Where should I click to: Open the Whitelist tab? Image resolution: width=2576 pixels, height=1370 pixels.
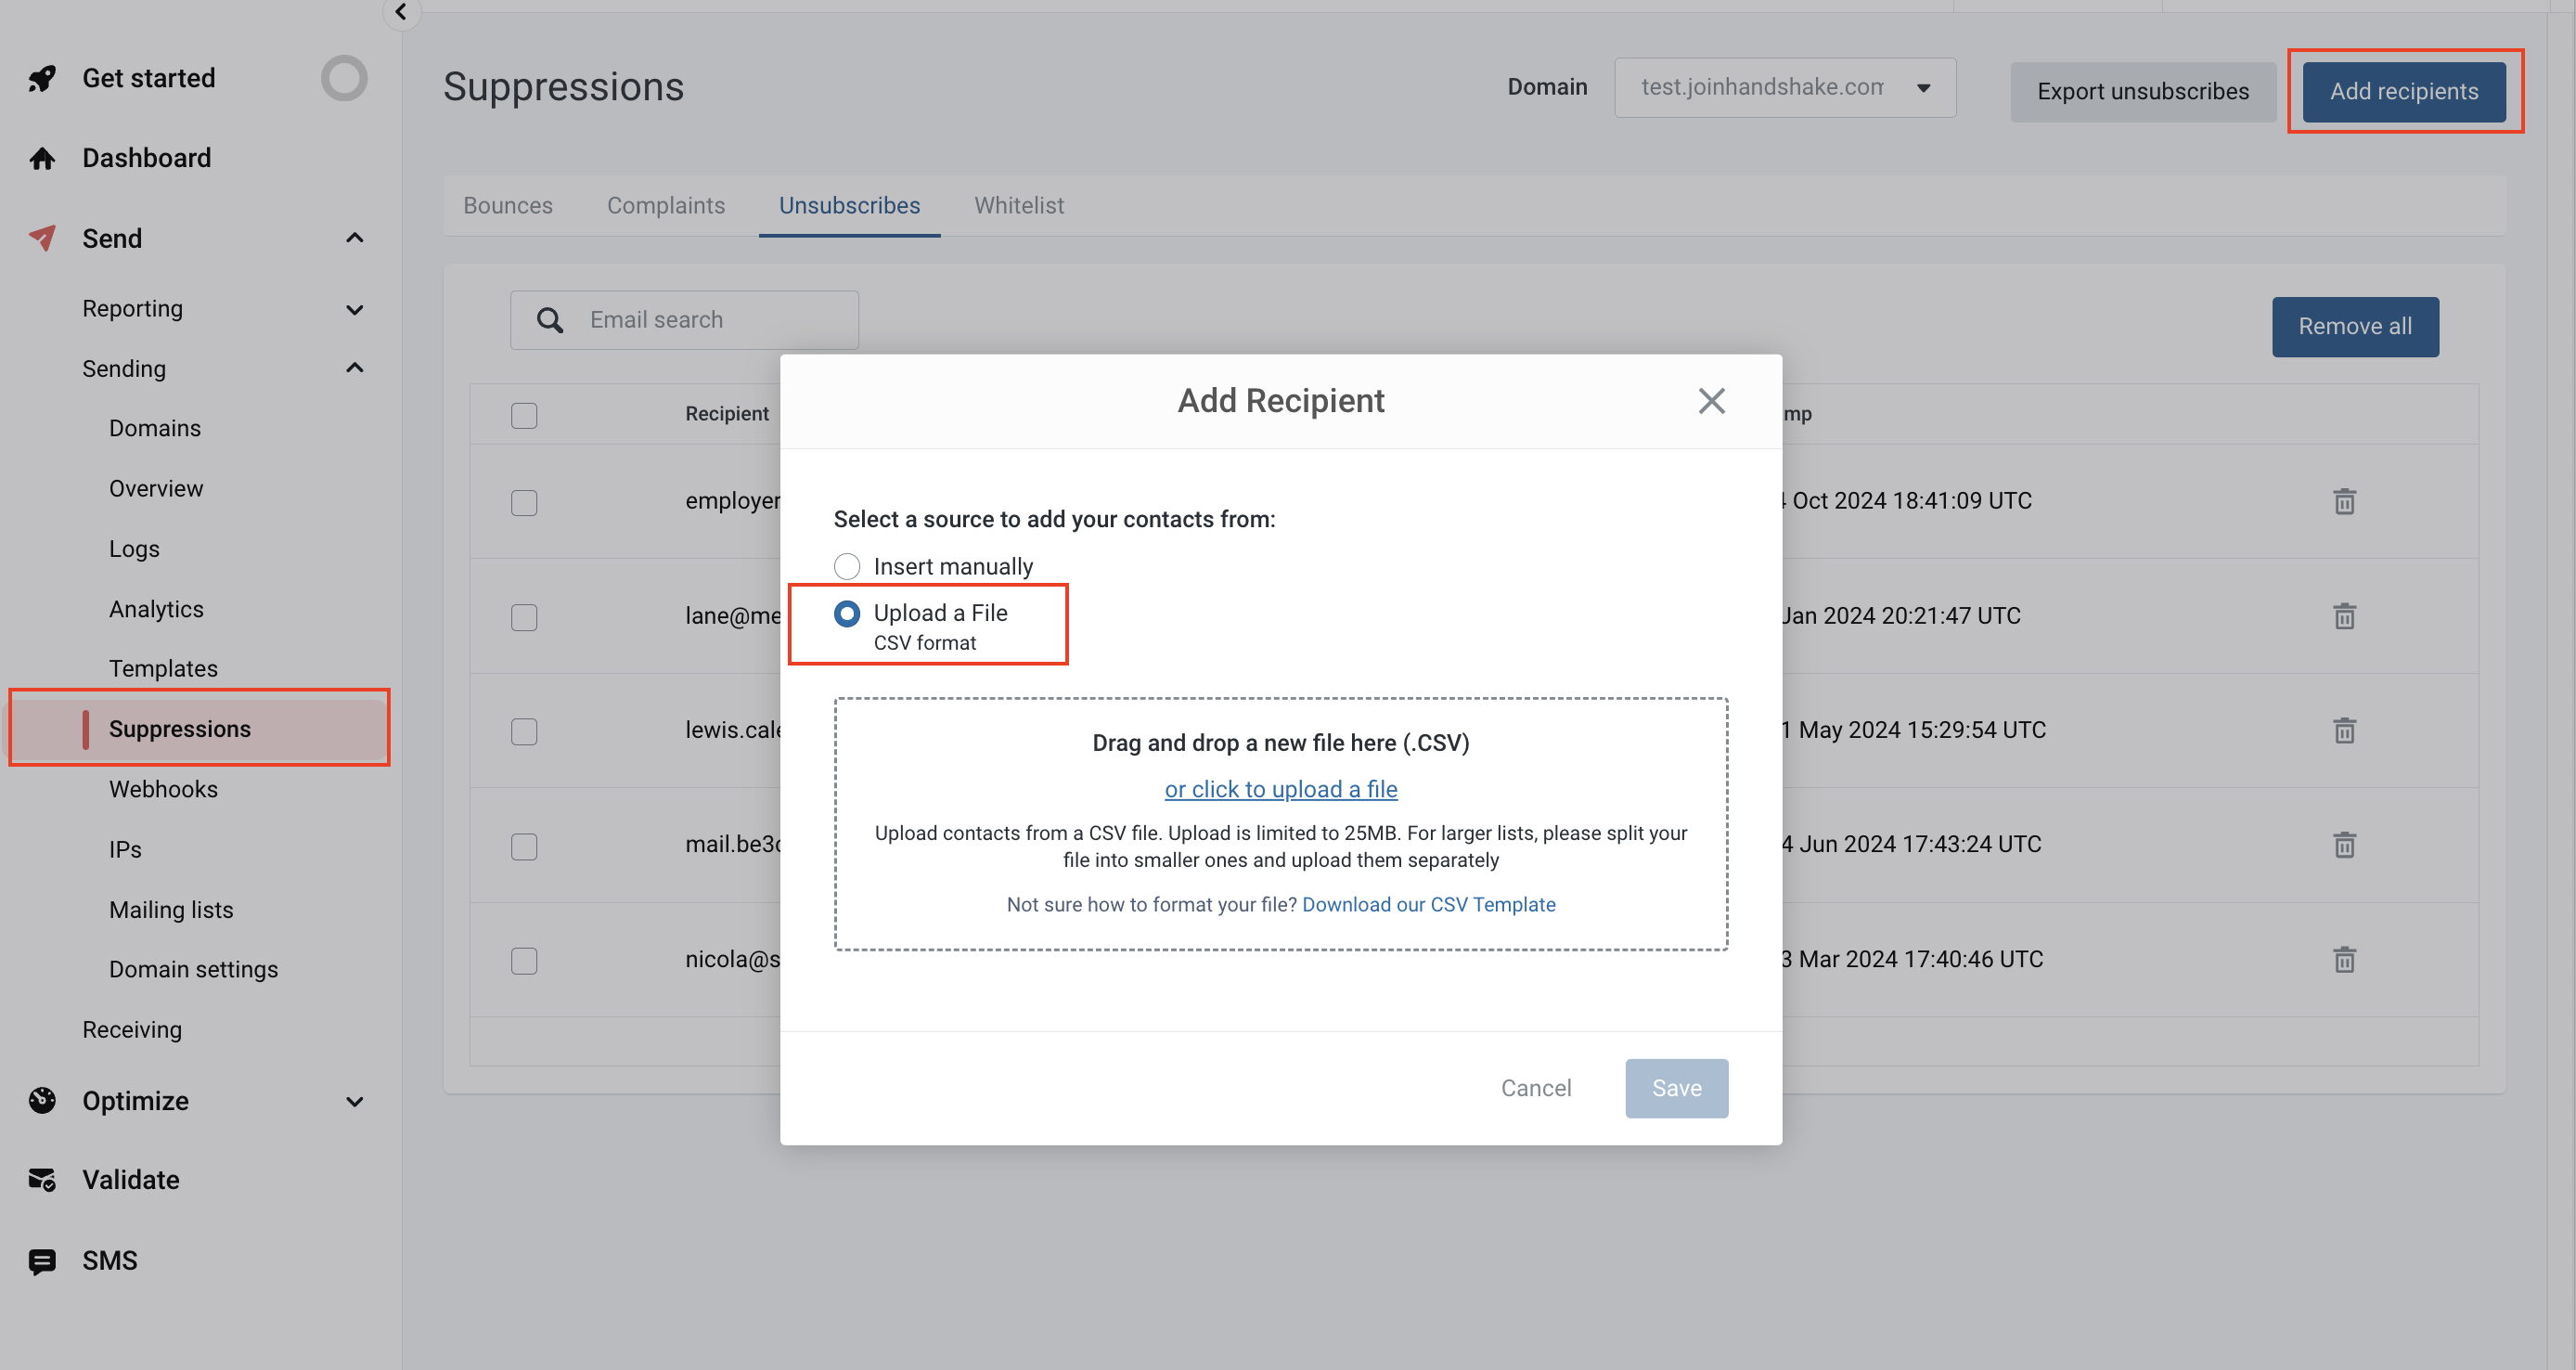click(1018, 205)
